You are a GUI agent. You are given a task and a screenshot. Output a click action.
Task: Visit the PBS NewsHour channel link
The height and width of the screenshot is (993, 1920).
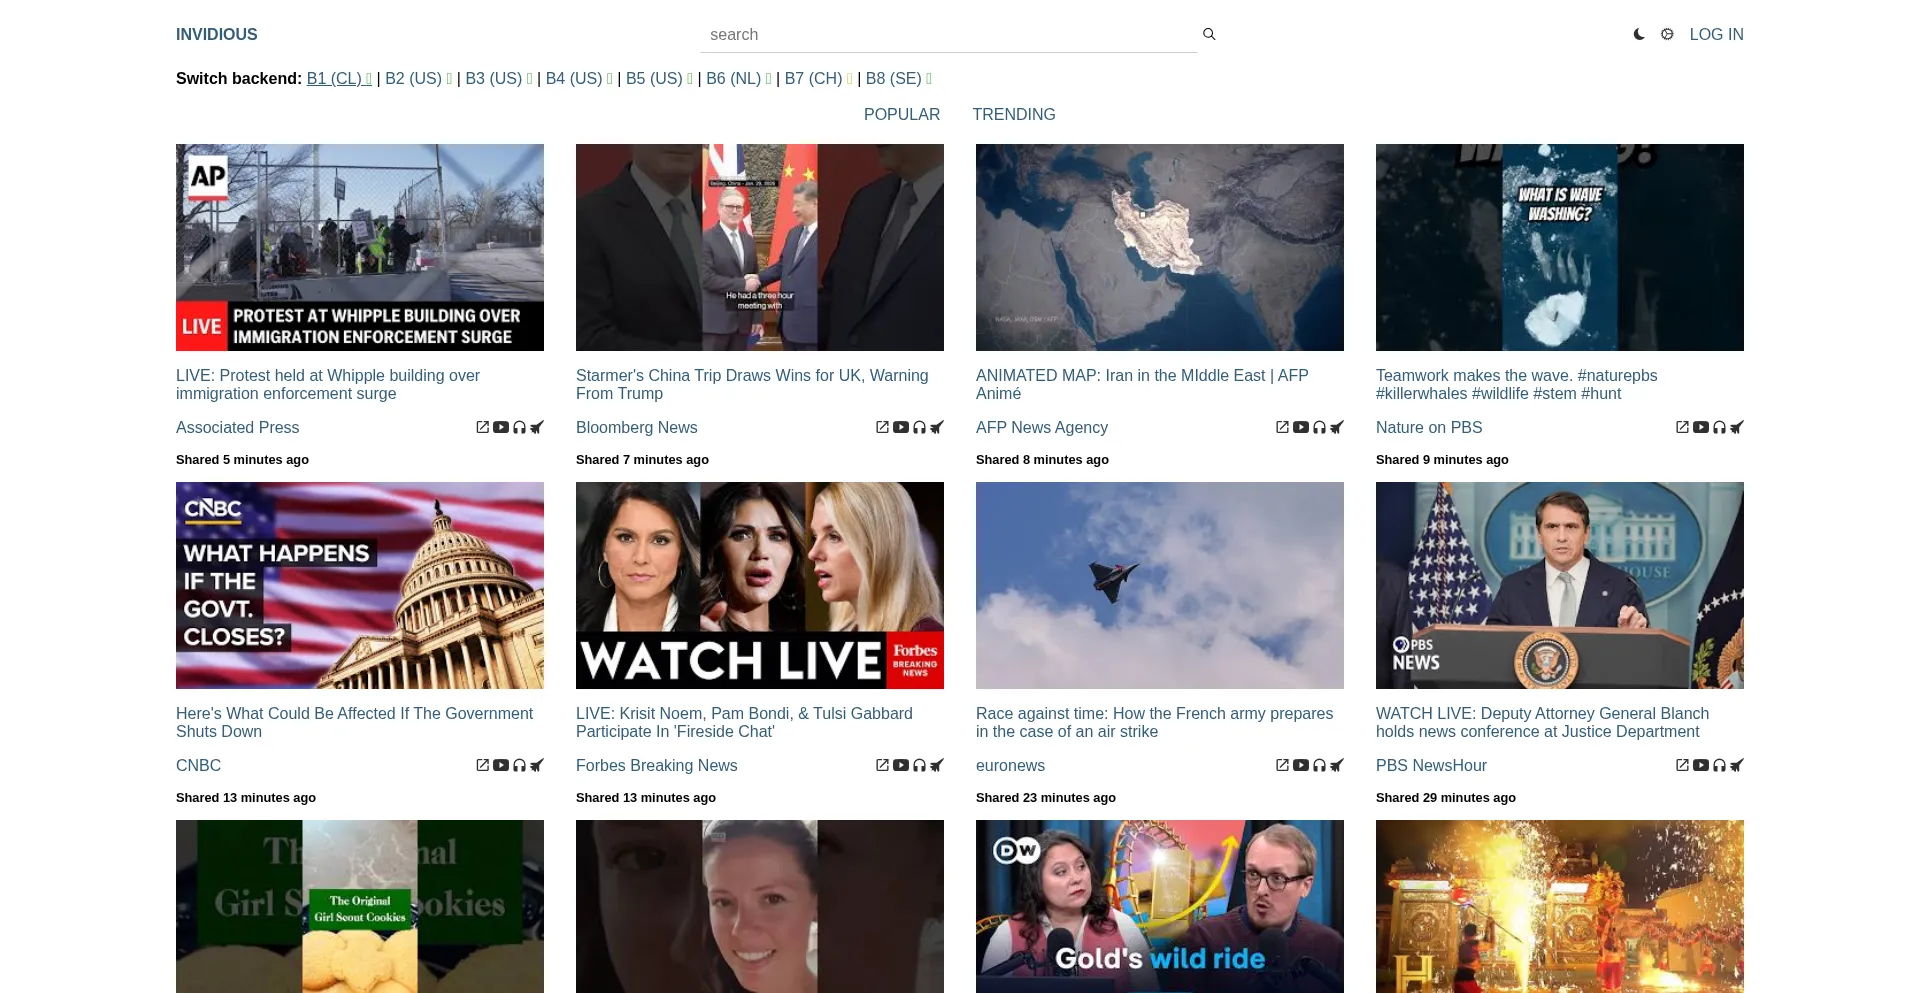[1431, 765]
